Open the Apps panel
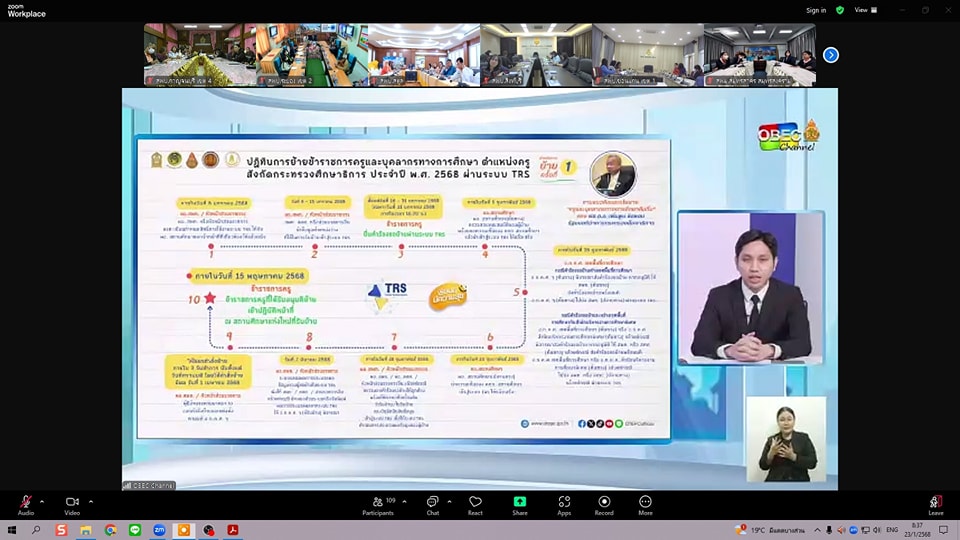960x540 pixels. point(564,504)
